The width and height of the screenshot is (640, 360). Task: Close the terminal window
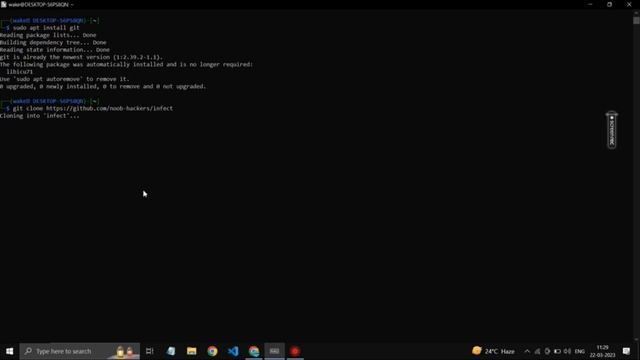[x=629, y=4]
